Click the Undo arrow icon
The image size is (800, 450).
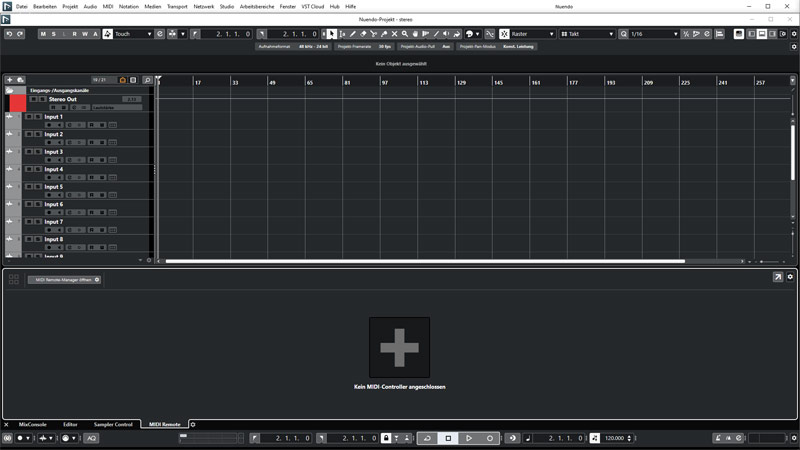(x=9, y=34)
